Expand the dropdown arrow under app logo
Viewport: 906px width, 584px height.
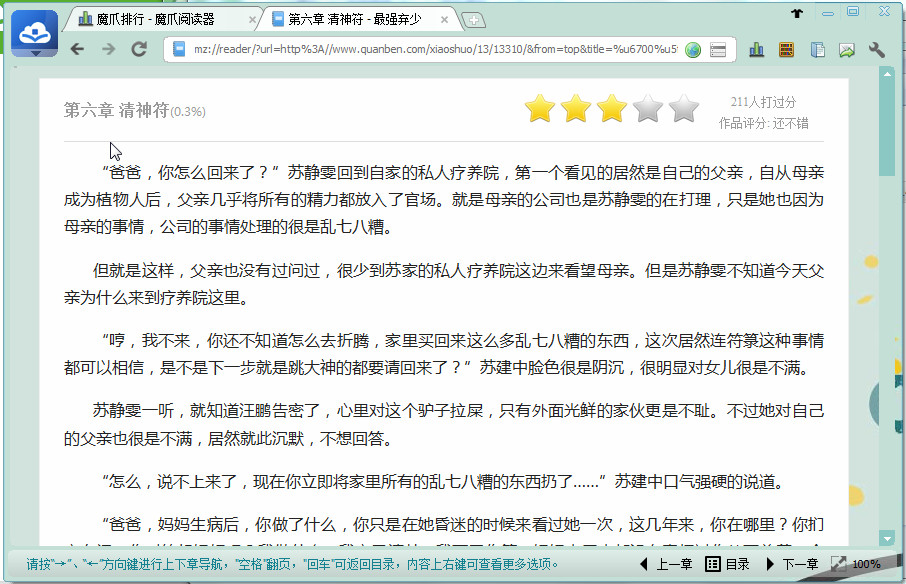click(36, 53)
